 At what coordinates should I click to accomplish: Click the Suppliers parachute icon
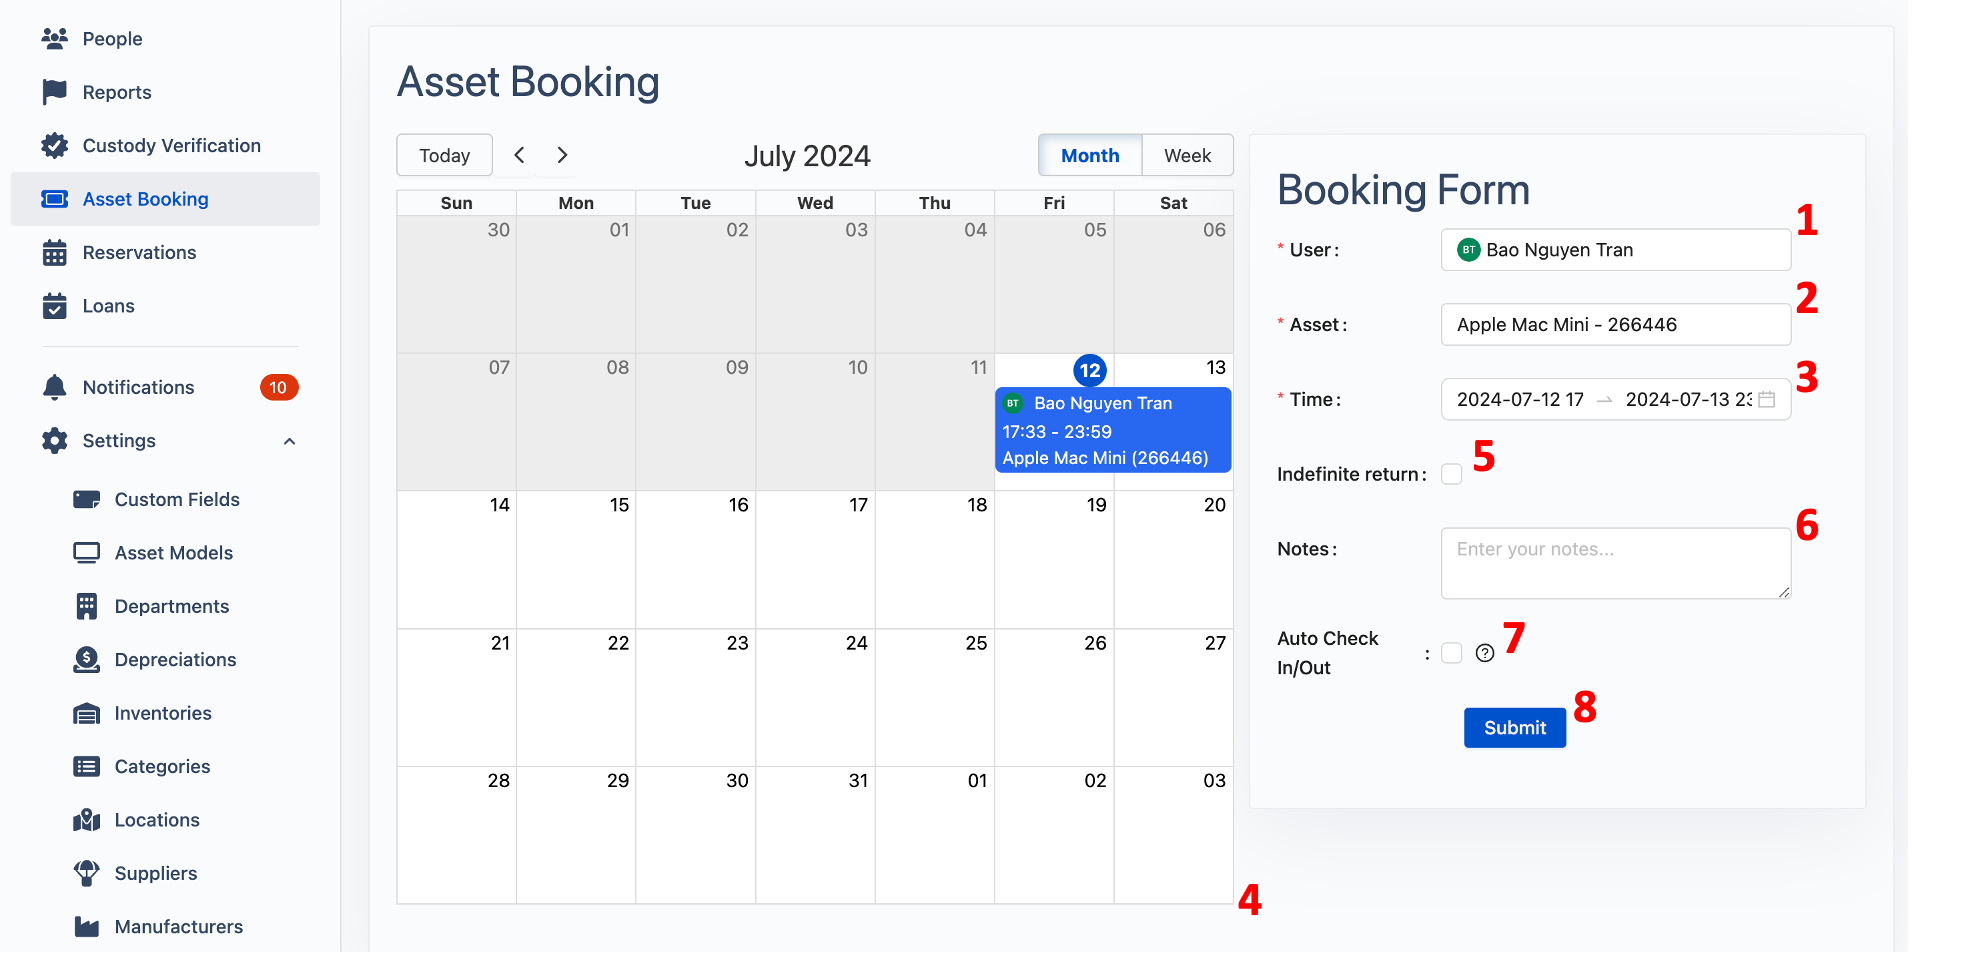[87, 873]
